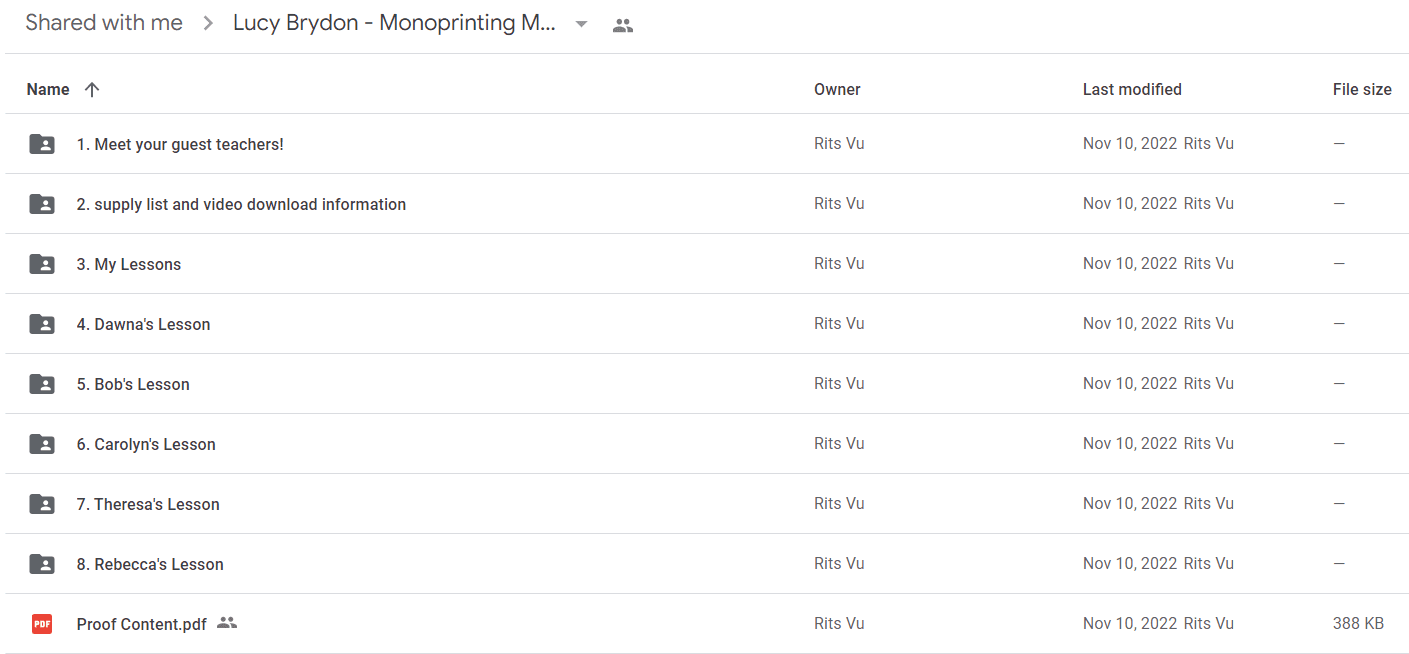Viewport: 1409px width, 654px height.
Task: Click the File size column header
Action: 1362,89
